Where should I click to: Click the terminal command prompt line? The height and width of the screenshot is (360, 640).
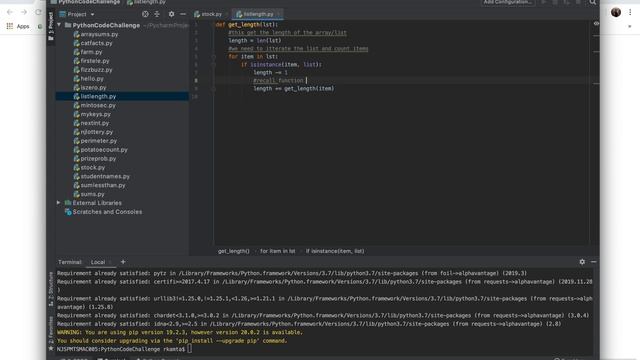[x=324, y=349]
